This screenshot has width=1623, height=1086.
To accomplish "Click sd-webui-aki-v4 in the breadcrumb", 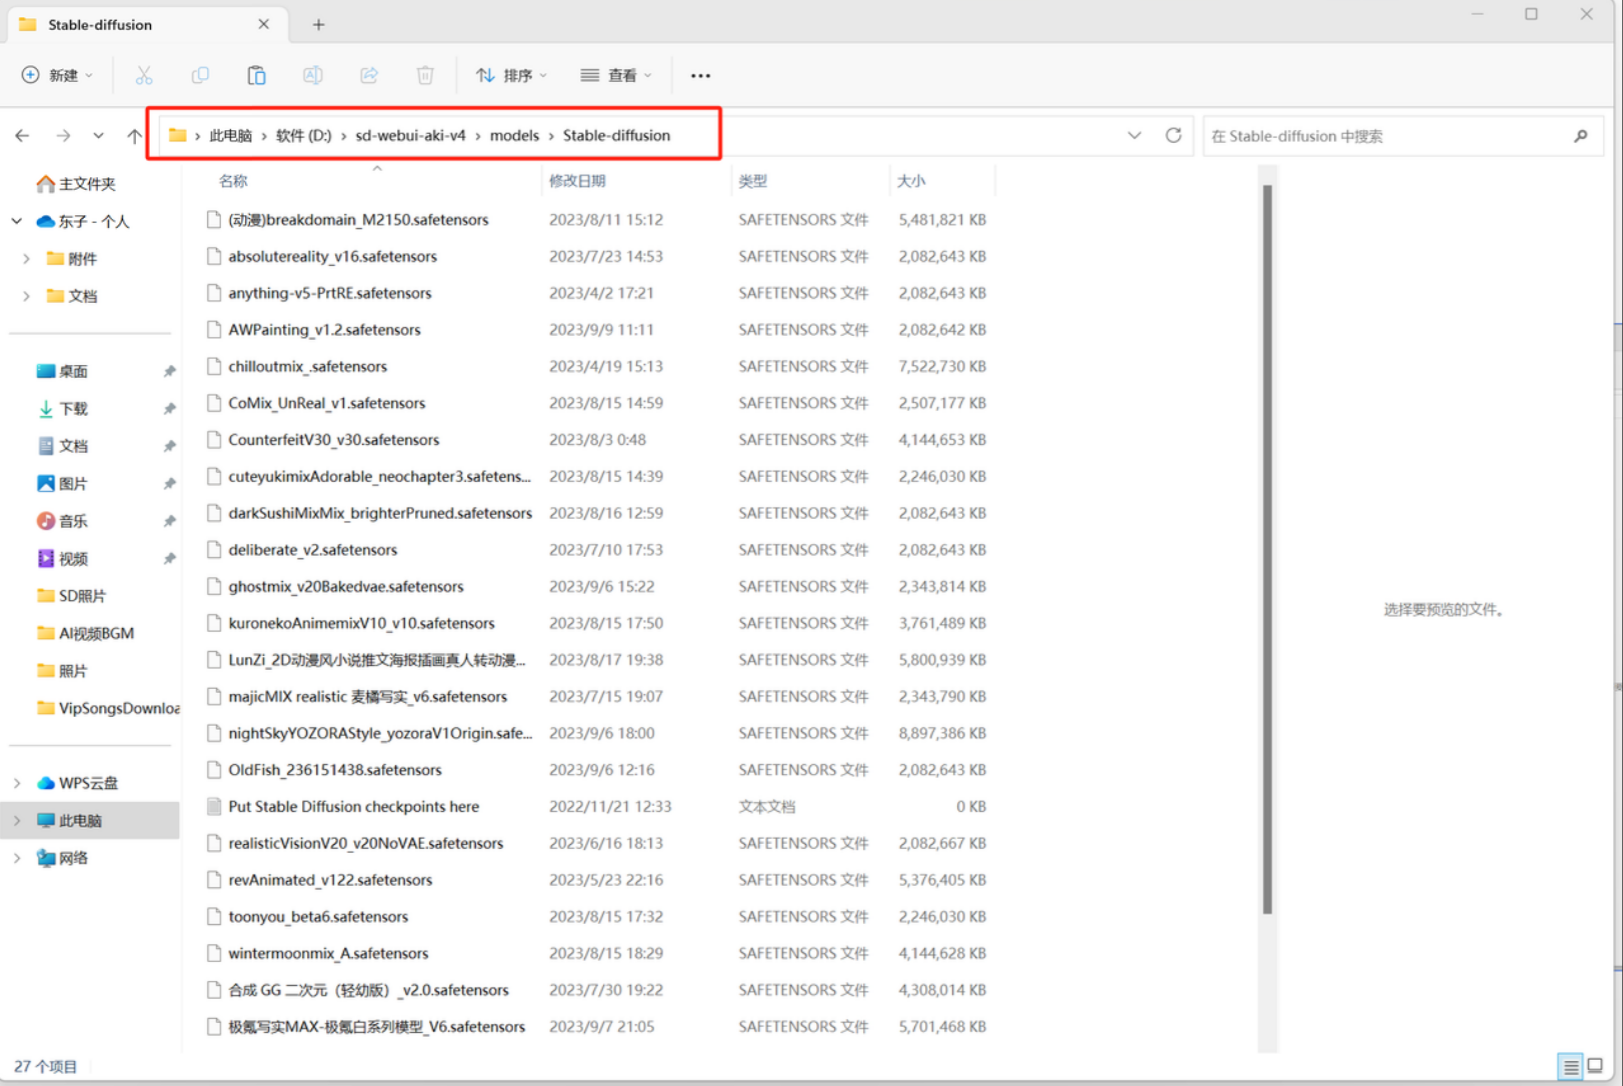I will click(410, 135).
